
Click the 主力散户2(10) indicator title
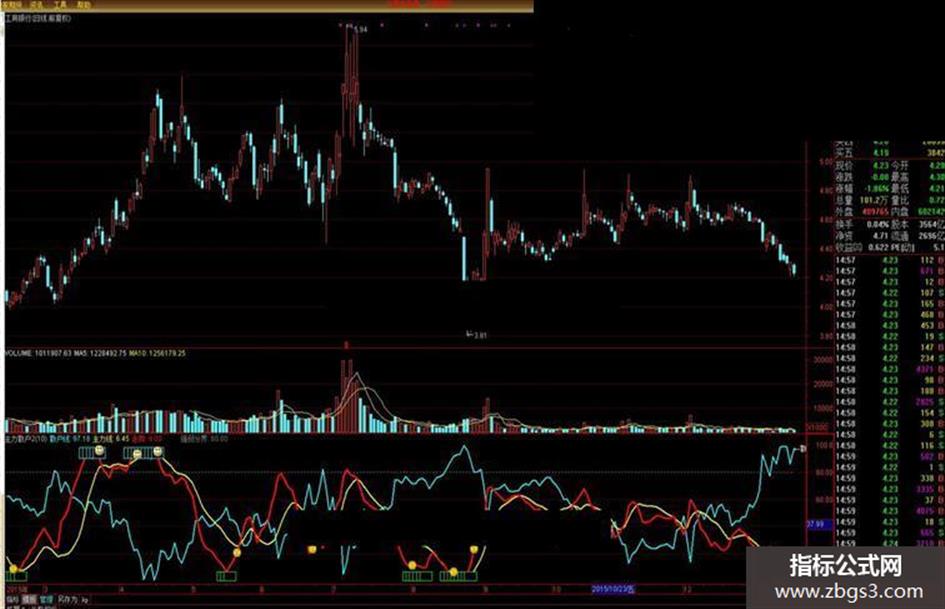[27, 439]
